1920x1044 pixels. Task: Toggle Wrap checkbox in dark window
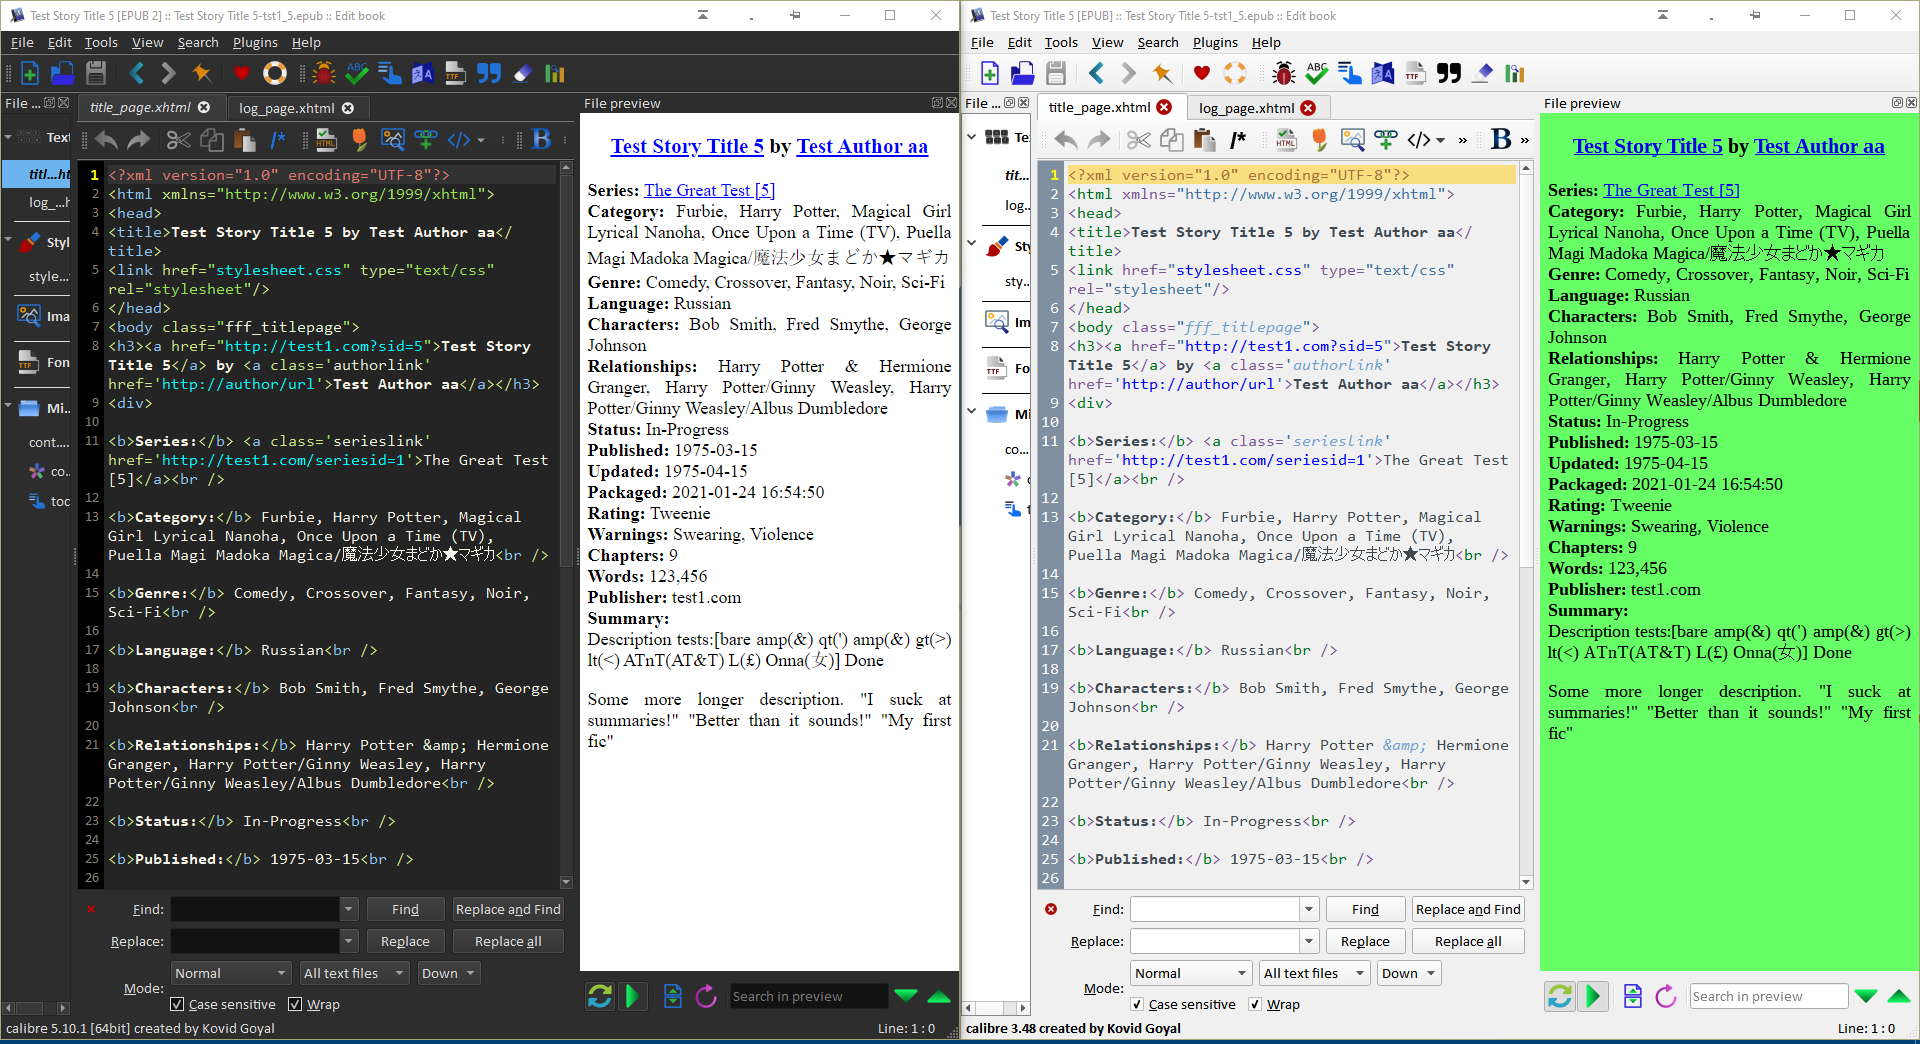295,1004
